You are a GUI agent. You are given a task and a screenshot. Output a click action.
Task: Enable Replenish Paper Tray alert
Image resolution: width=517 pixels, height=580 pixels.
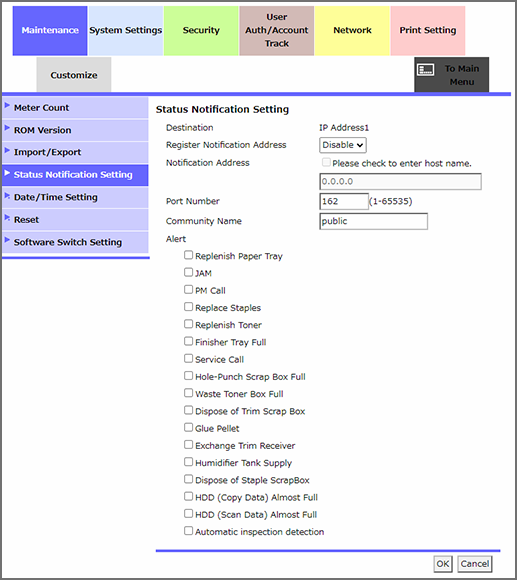point(189,255)
